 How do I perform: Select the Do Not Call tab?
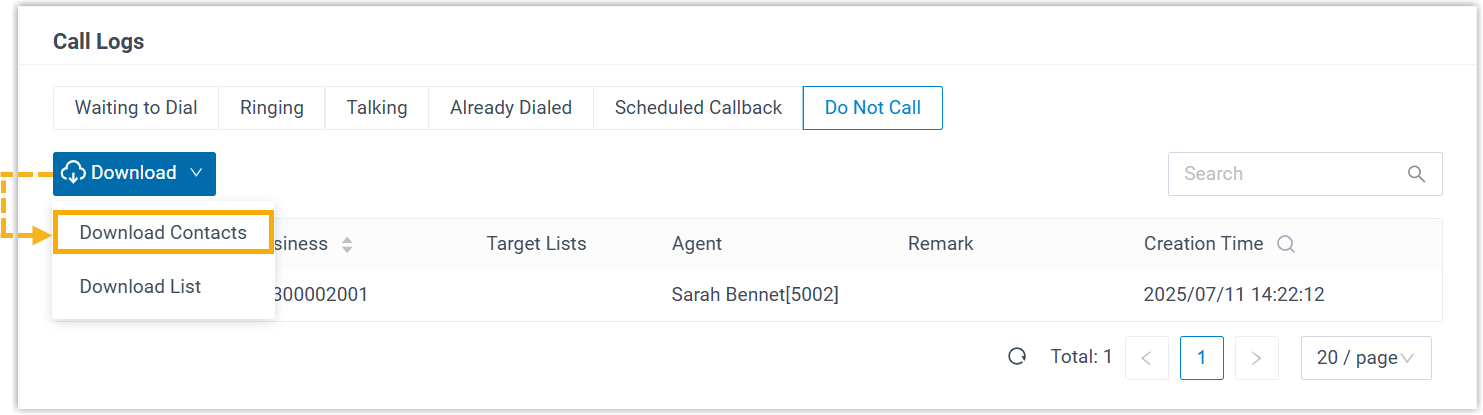[873, 108]
